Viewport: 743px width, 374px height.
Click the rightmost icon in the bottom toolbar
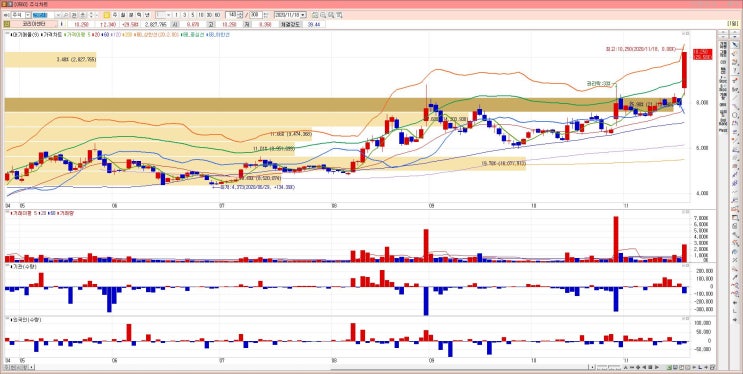coord(712,367)
